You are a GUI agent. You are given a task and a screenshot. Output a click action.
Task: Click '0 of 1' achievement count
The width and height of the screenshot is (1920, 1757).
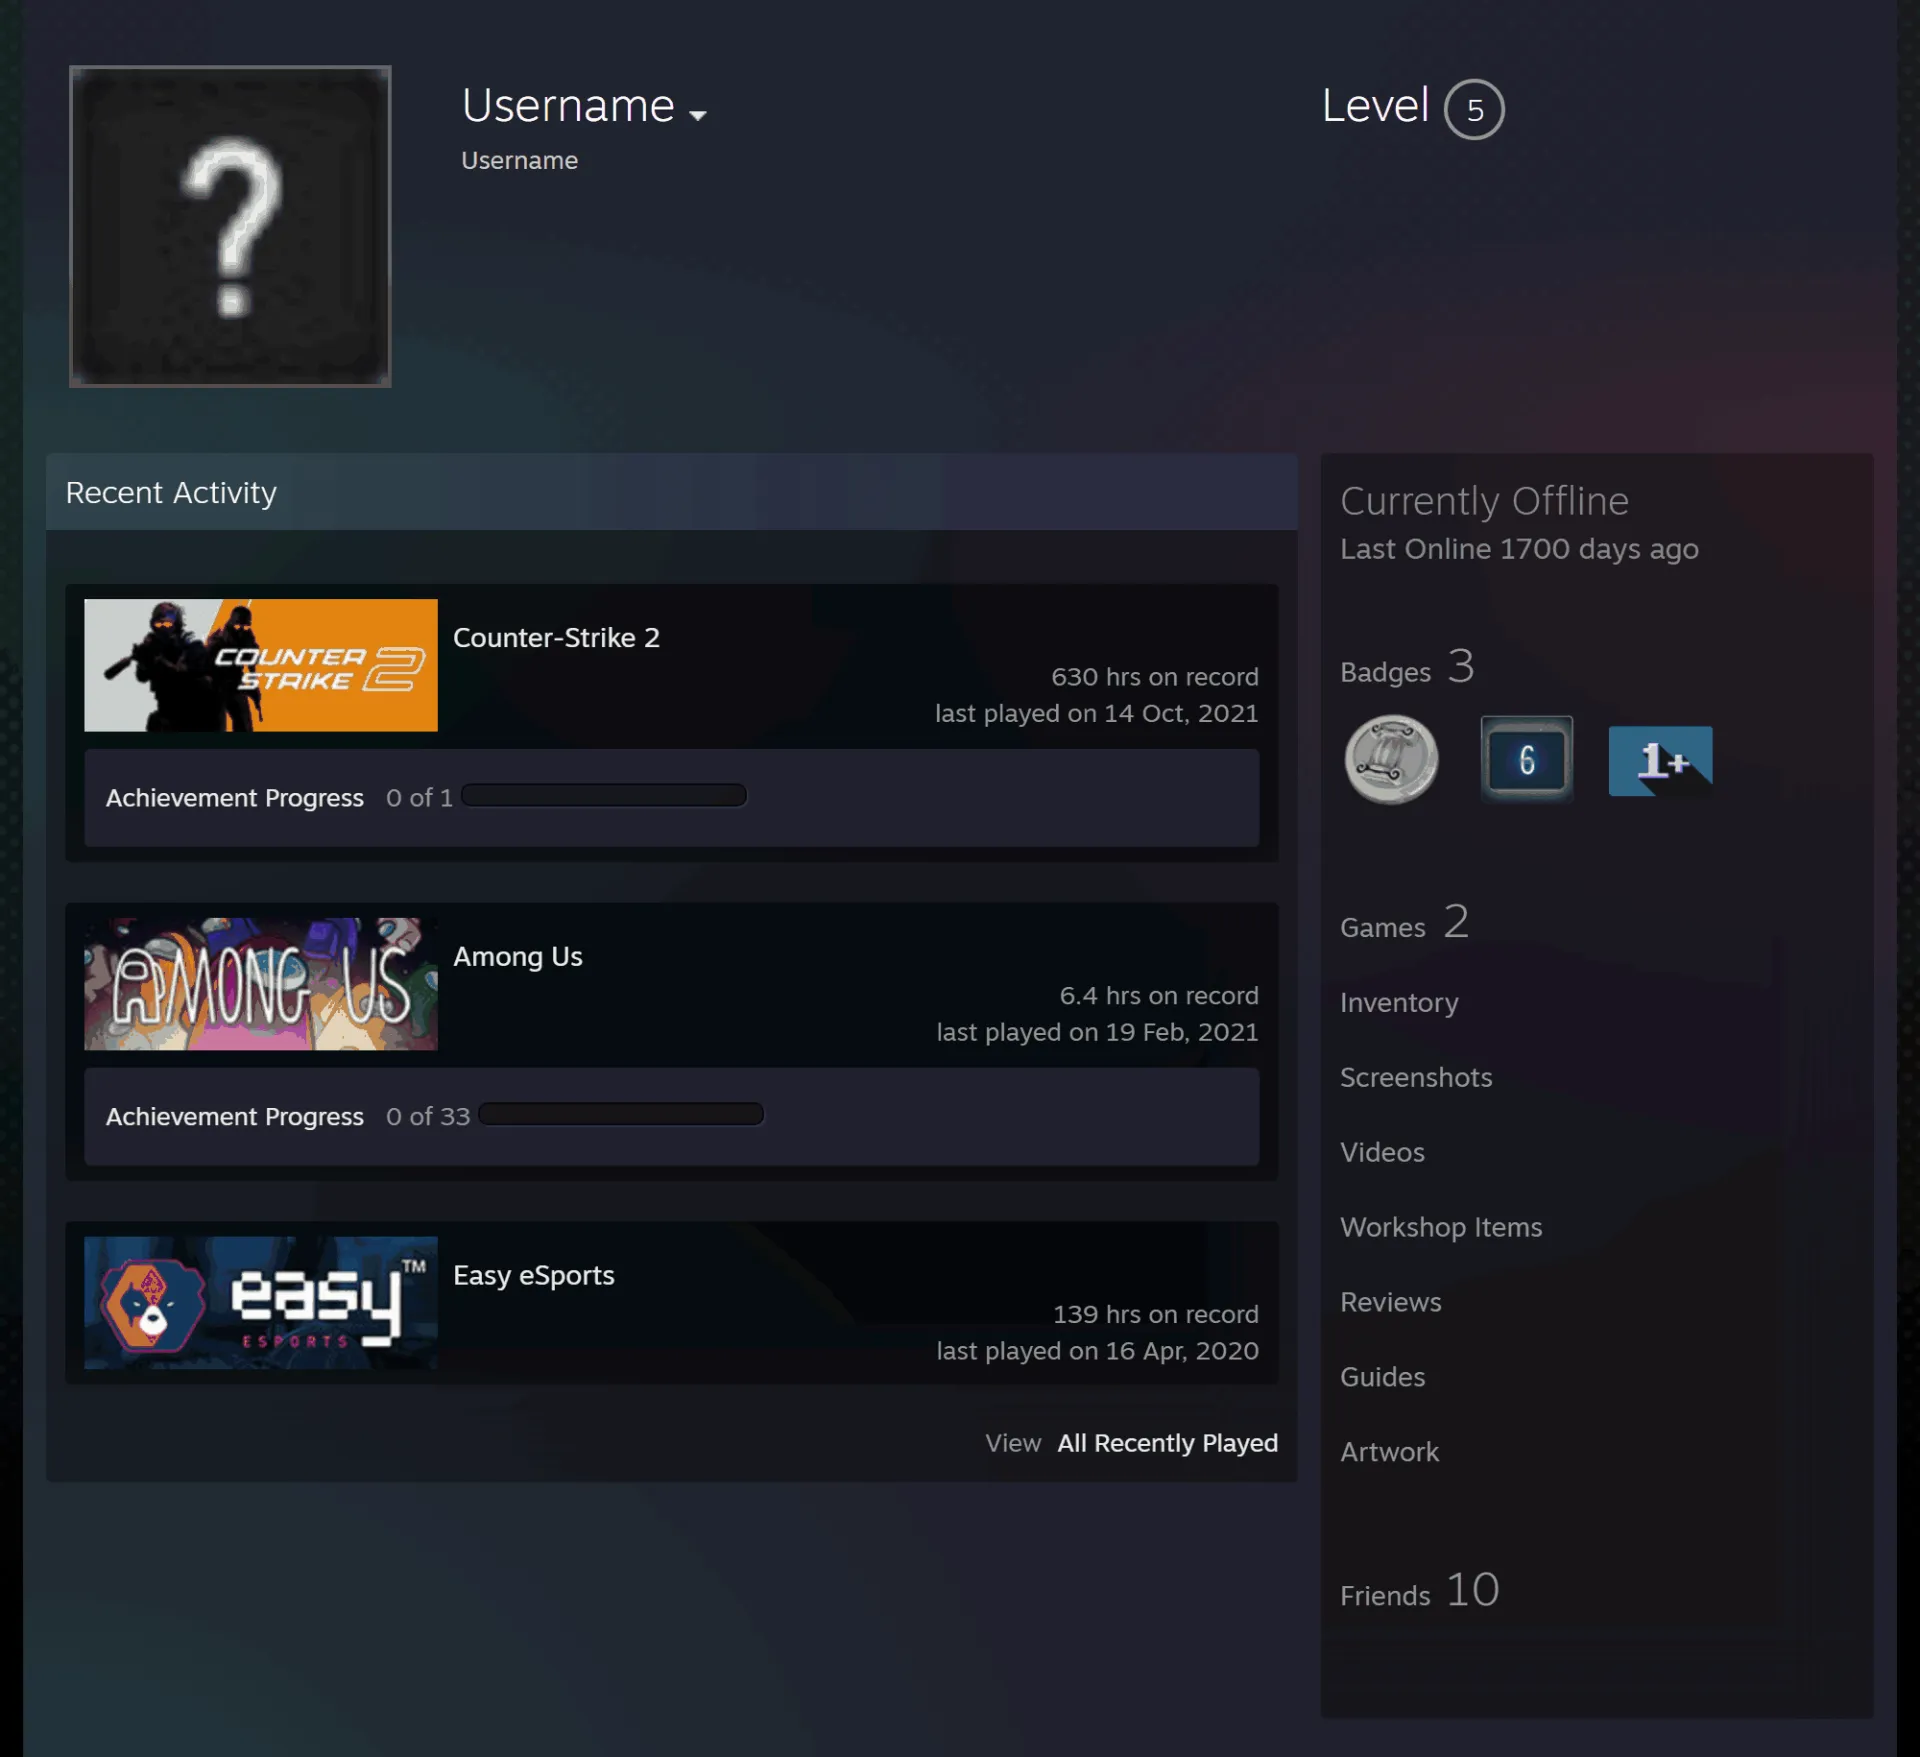tap(419, 798)
